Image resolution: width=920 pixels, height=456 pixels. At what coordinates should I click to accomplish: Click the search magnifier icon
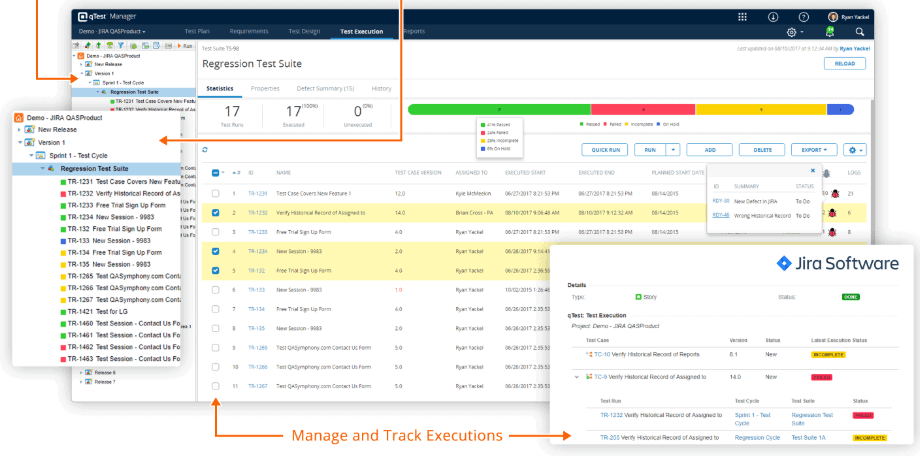pyautogui.click(x=860, y=32)
